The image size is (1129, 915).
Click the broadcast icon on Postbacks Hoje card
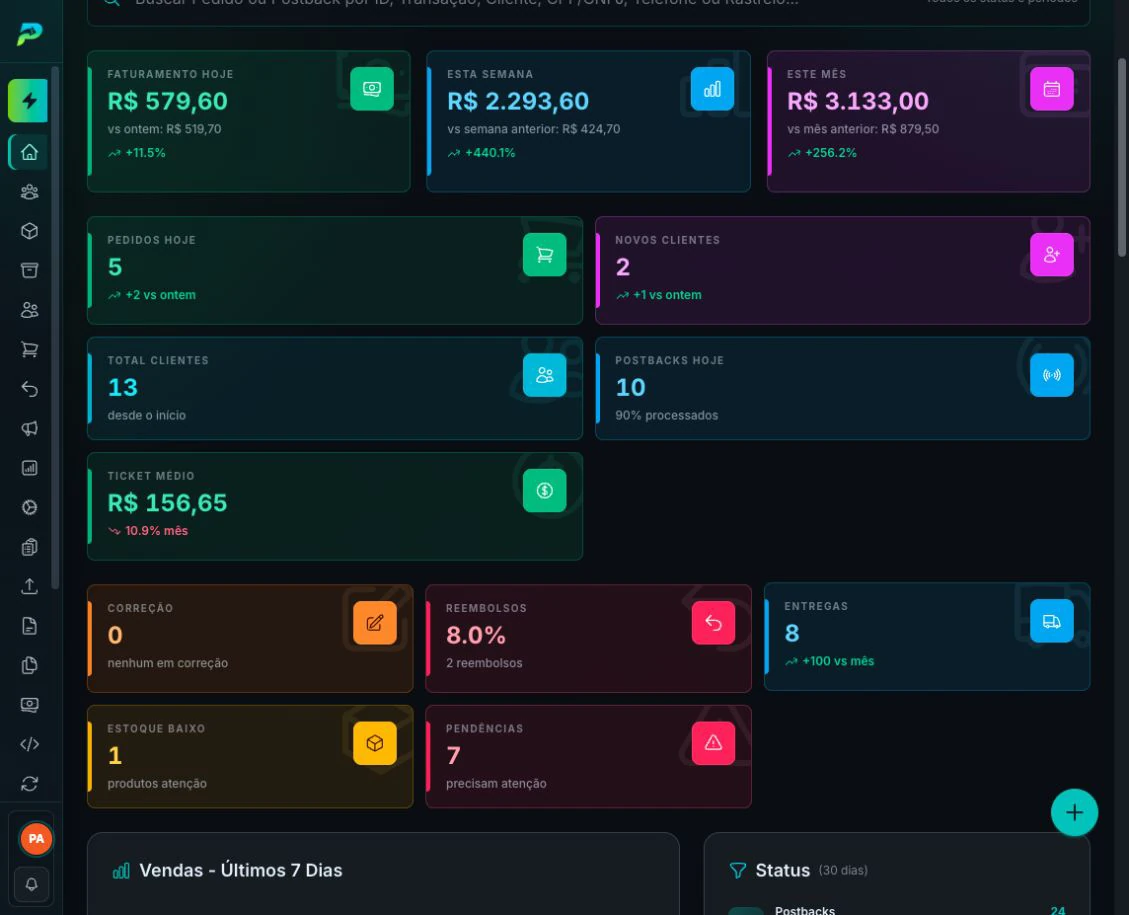click(x=1051, y=375)
